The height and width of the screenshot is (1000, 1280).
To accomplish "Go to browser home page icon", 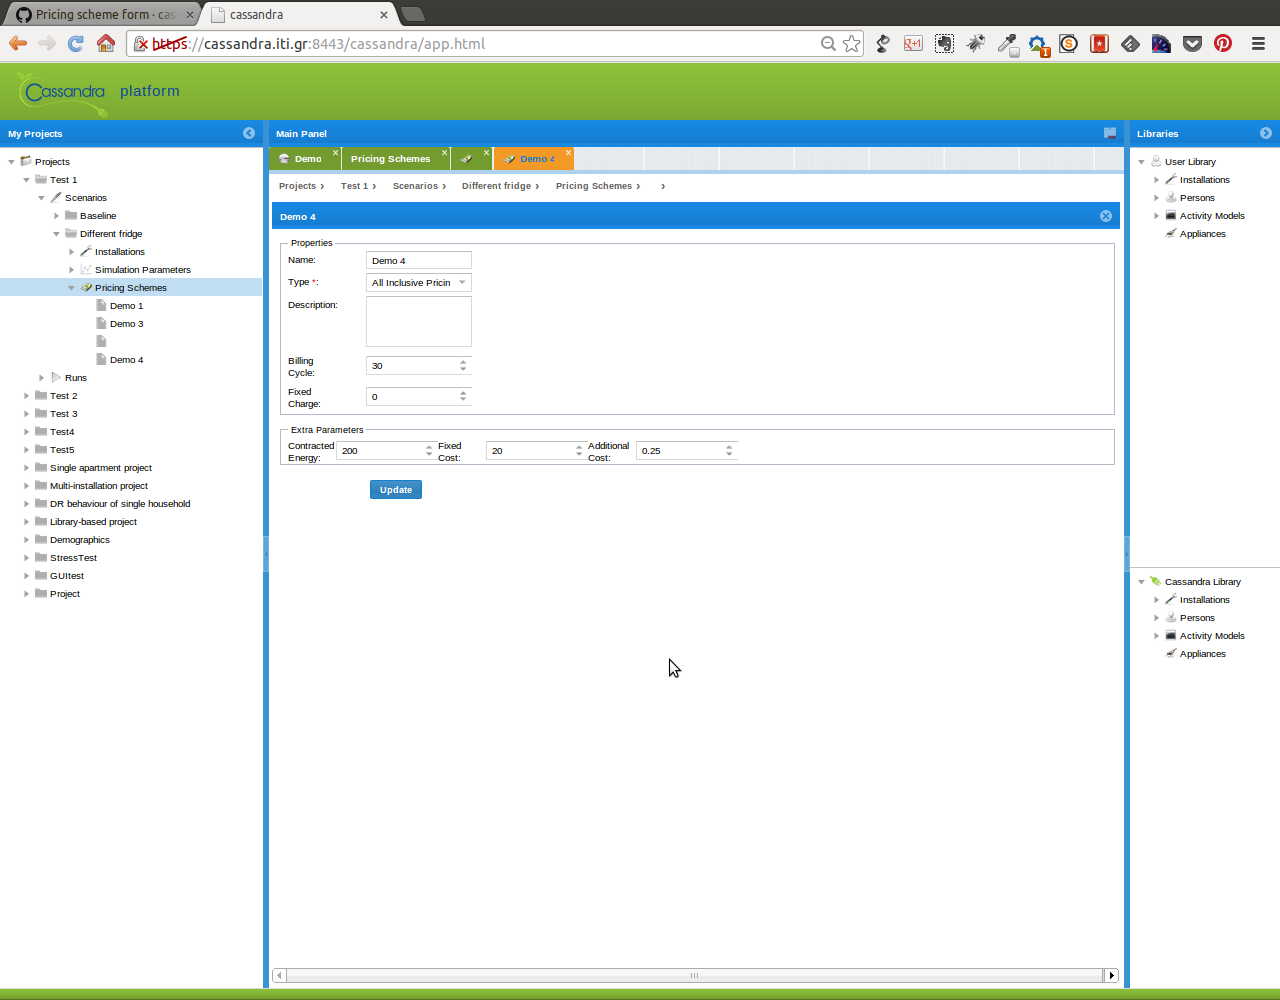I will pos(106,43).
